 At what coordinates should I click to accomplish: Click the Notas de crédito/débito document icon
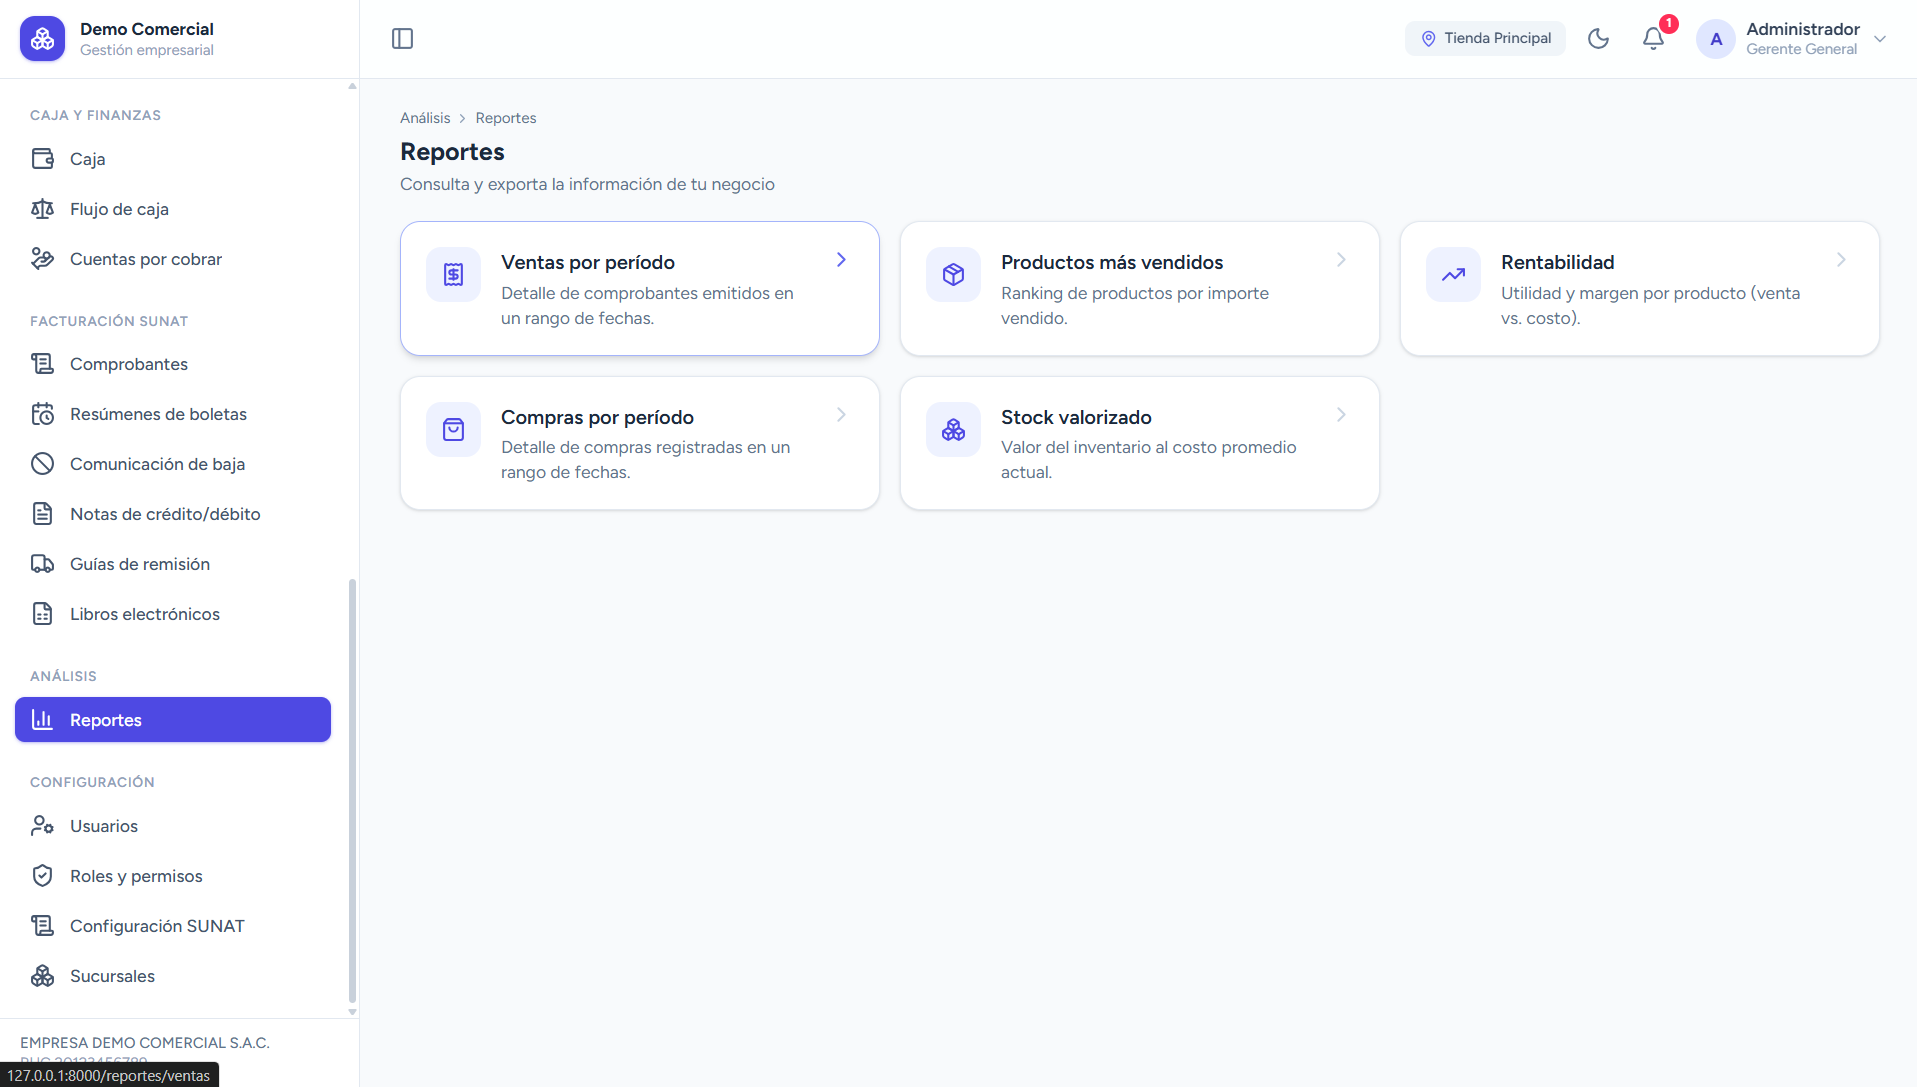coord(42,514)
